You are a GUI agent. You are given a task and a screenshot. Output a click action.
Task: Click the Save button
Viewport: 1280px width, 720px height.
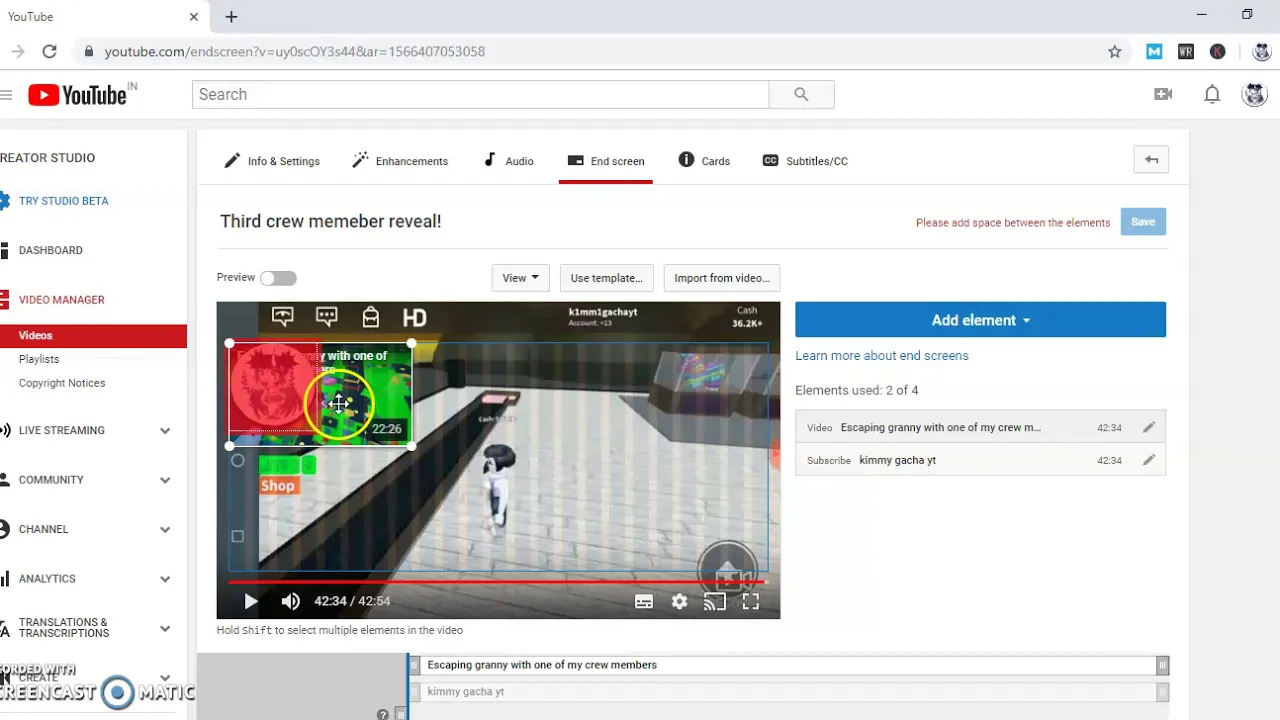[x=1143, y=222]
